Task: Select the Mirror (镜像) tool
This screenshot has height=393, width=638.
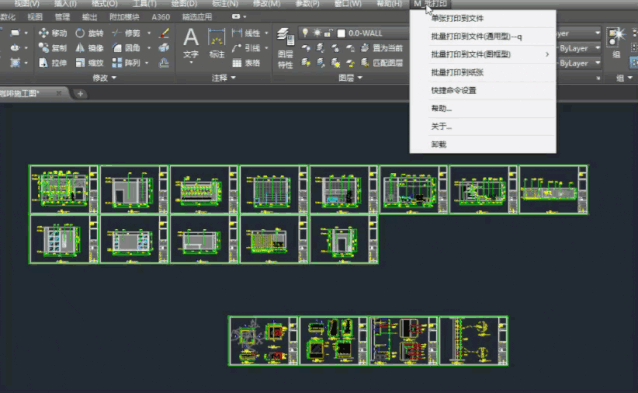Action: click(x=89, y=48)
